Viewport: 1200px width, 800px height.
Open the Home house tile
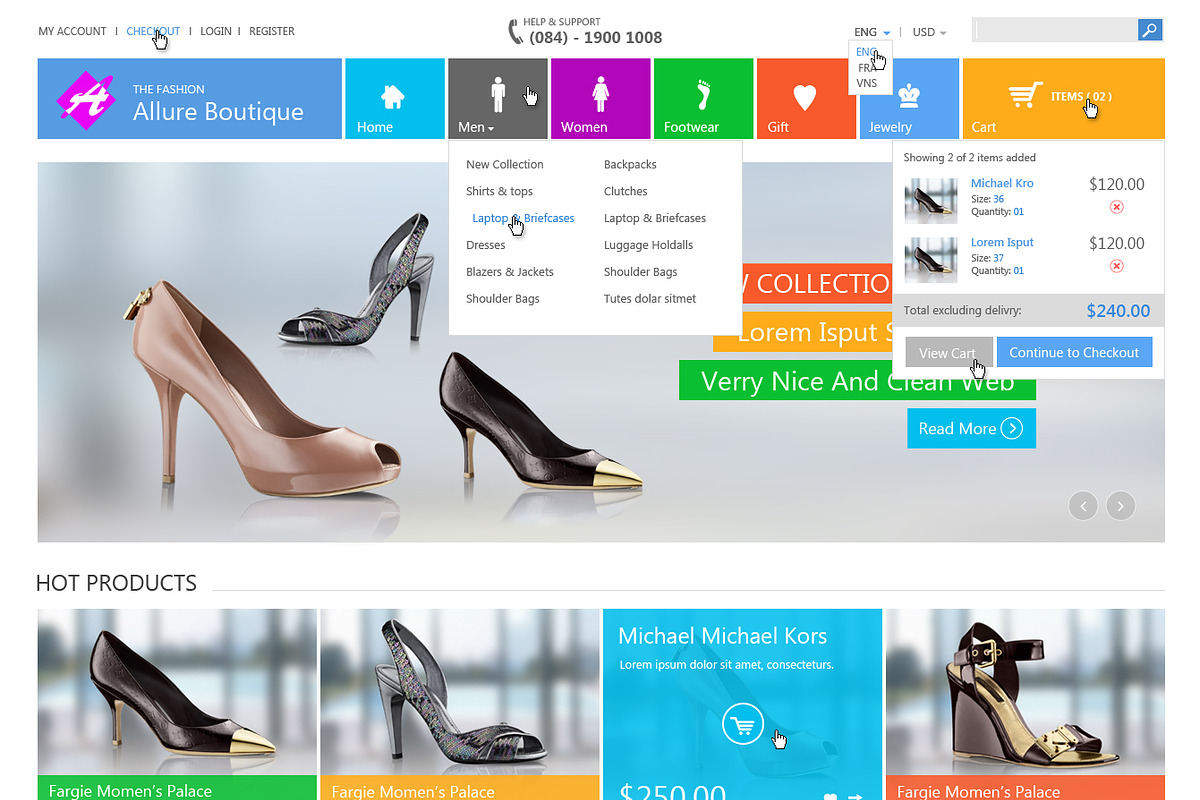tap(394, 98)
